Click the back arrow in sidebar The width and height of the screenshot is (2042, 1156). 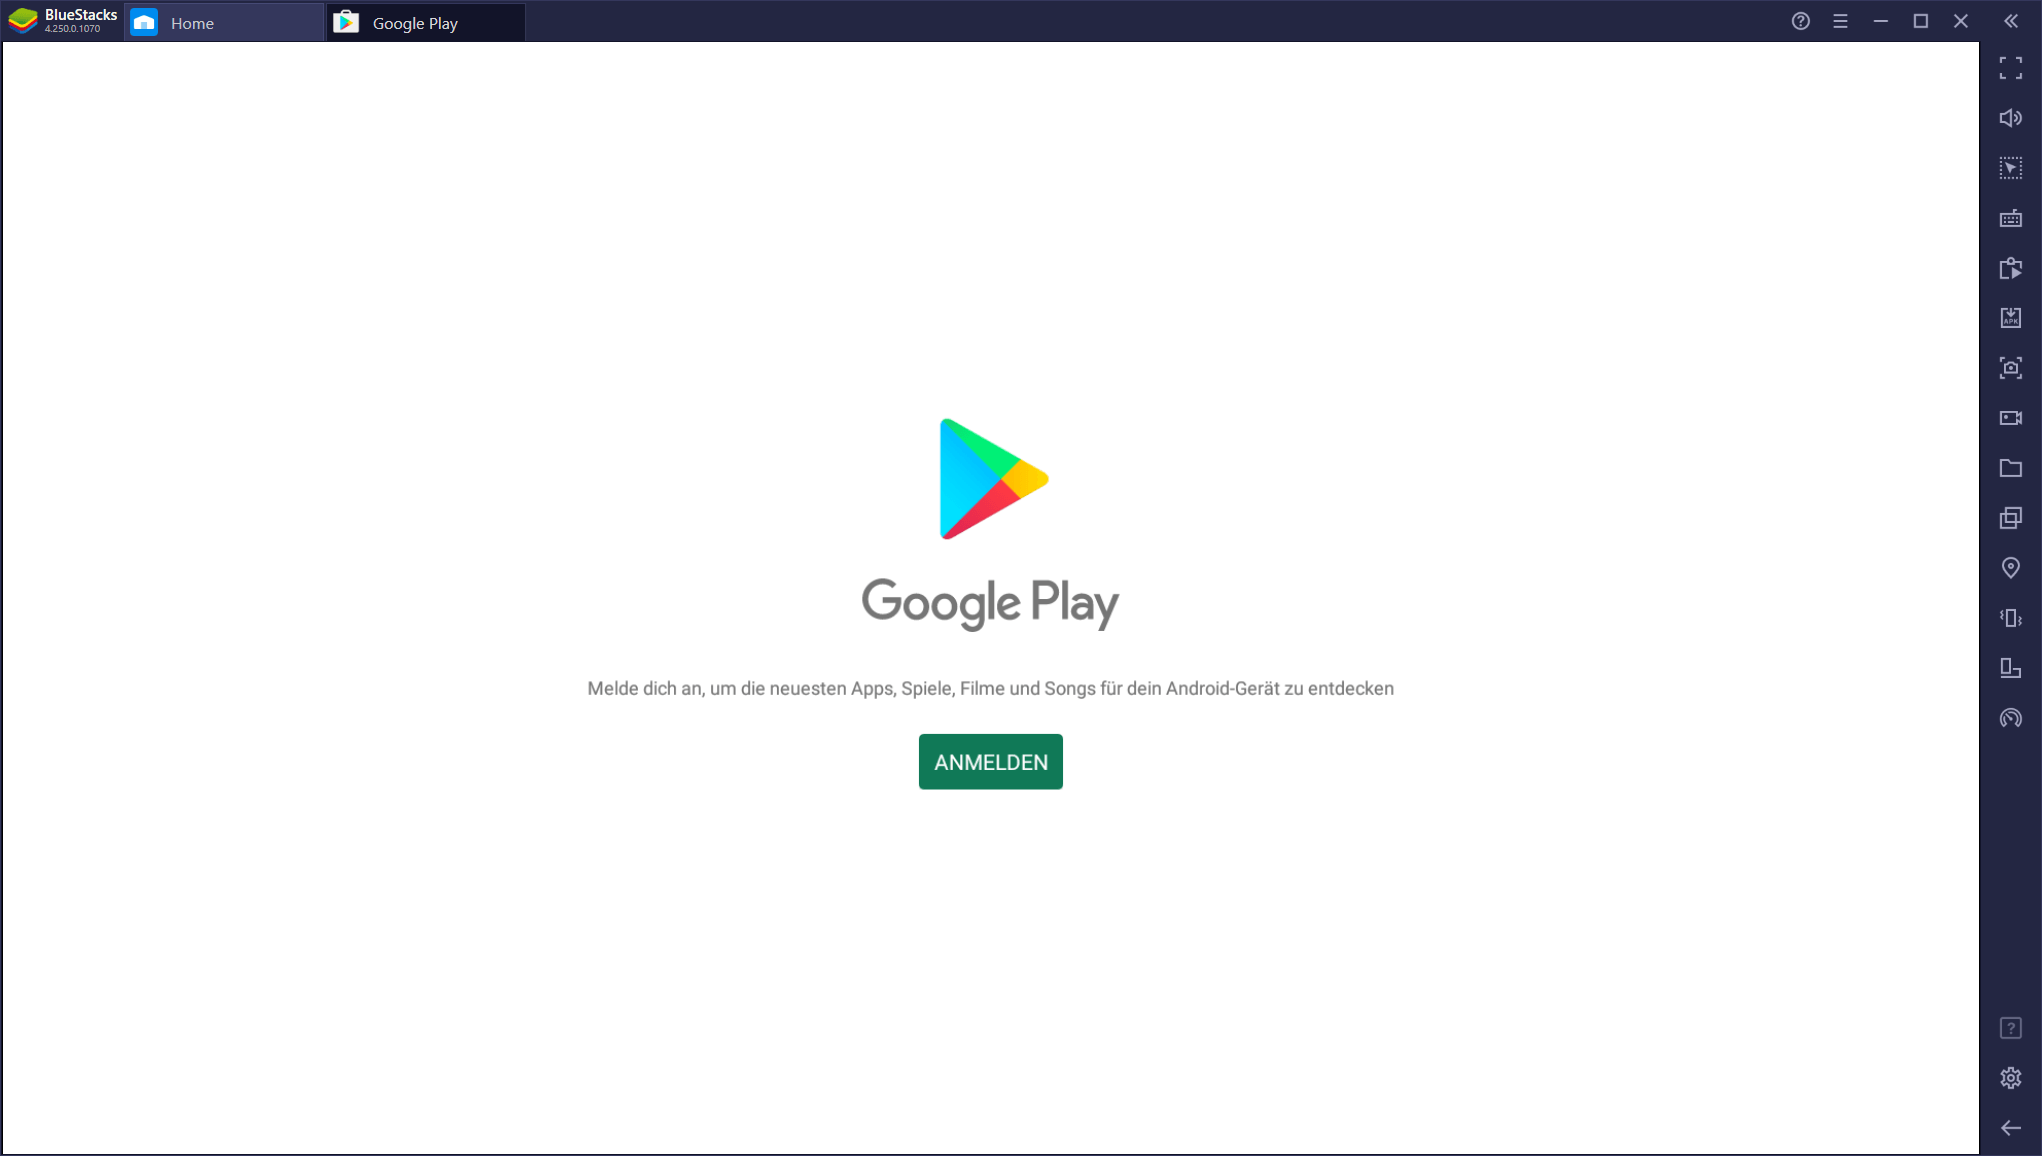click(2010, 1128)
